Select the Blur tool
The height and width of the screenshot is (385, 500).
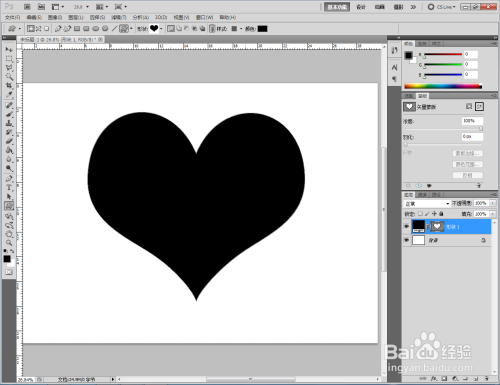[x=9, y=159]
